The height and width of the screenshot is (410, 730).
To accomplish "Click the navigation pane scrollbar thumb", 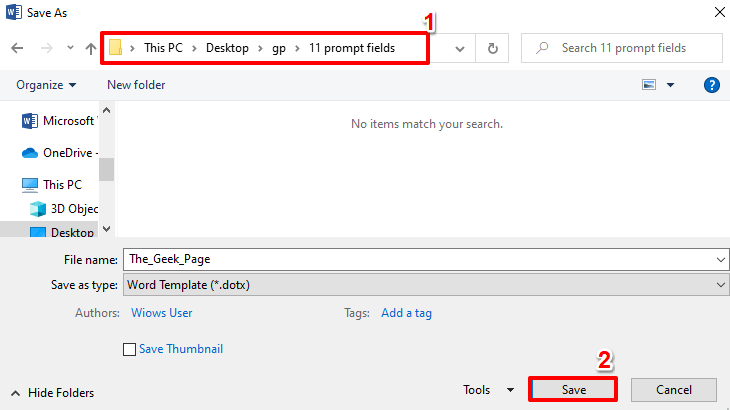I will click(107, 169).
